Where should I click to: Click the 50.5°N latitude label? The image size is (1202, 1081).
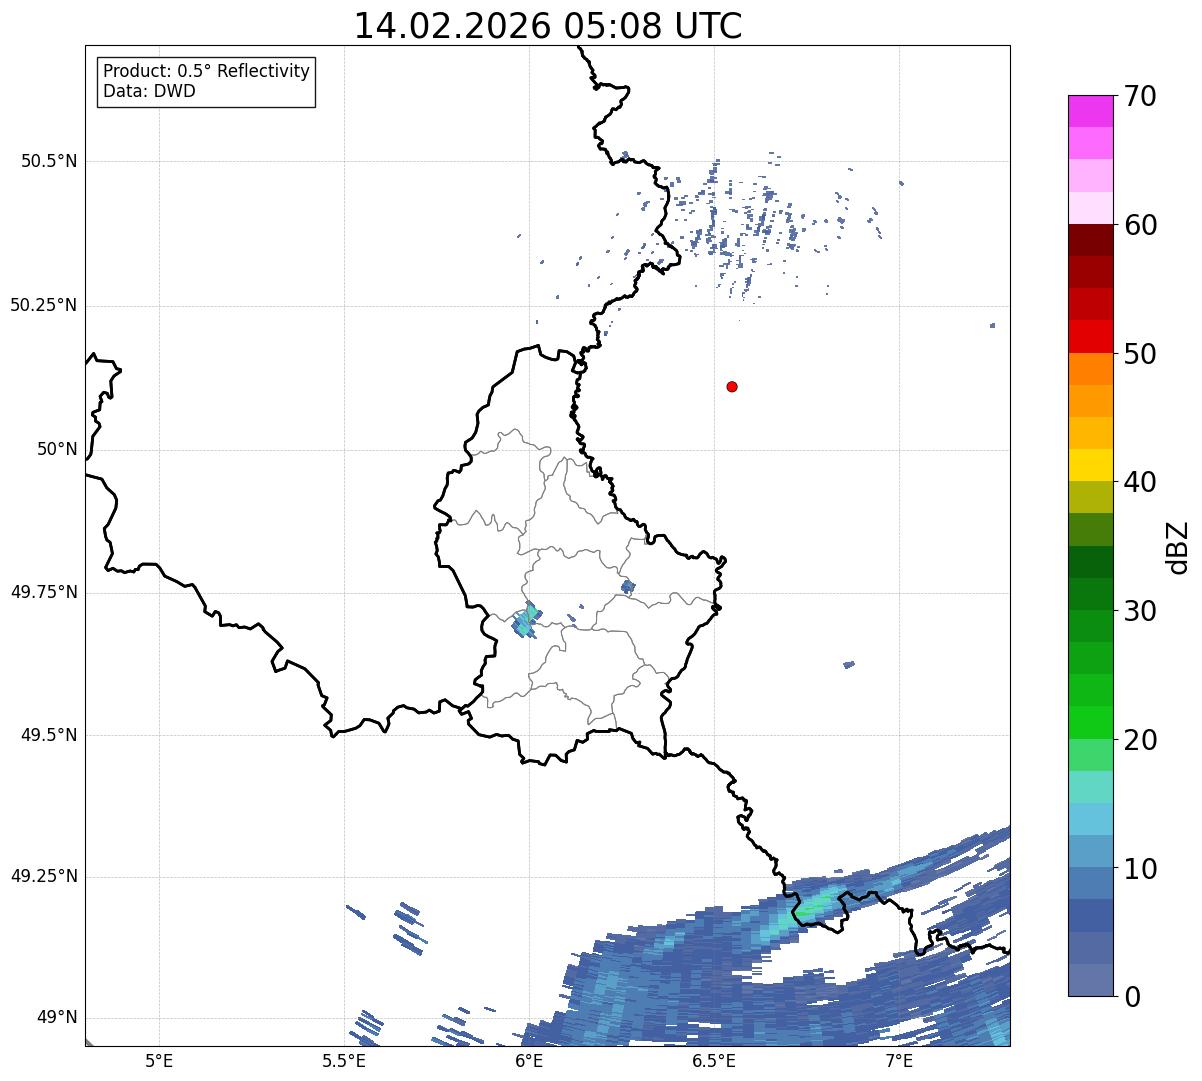pos(49,161)
